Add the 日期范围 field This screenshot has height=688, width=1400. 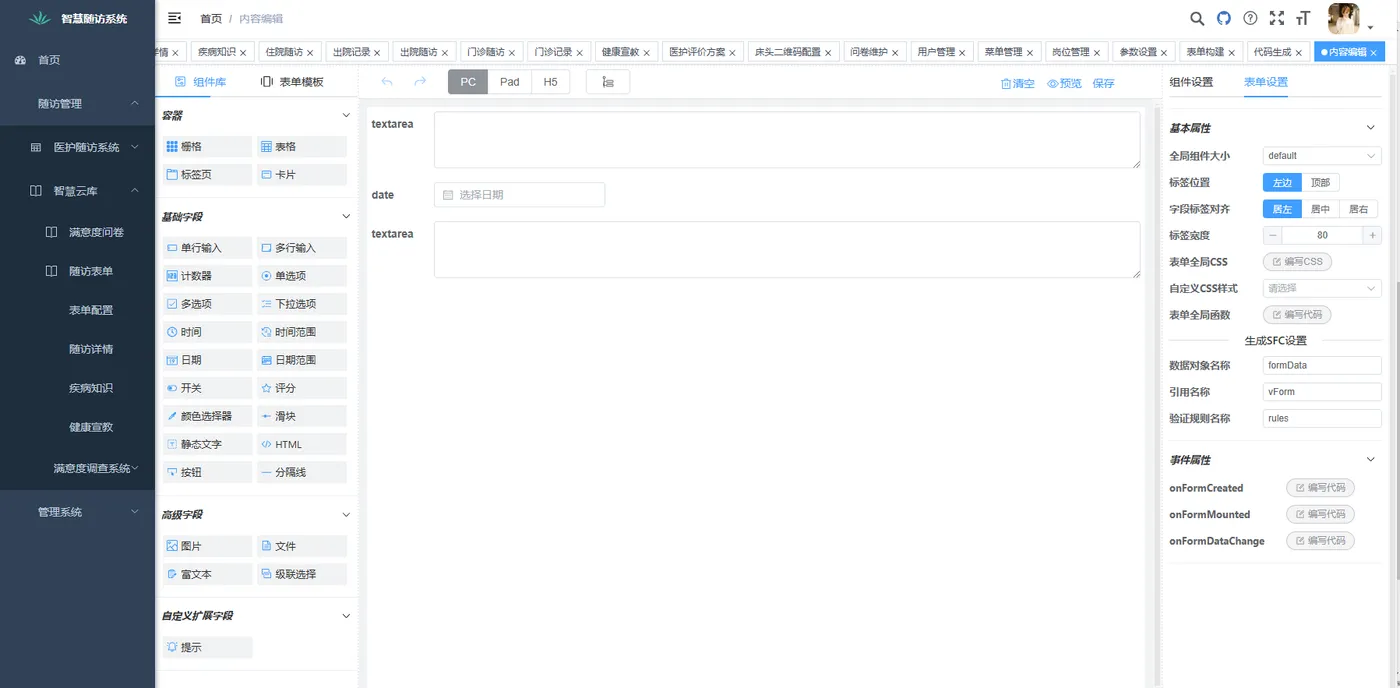coord(302,360)
